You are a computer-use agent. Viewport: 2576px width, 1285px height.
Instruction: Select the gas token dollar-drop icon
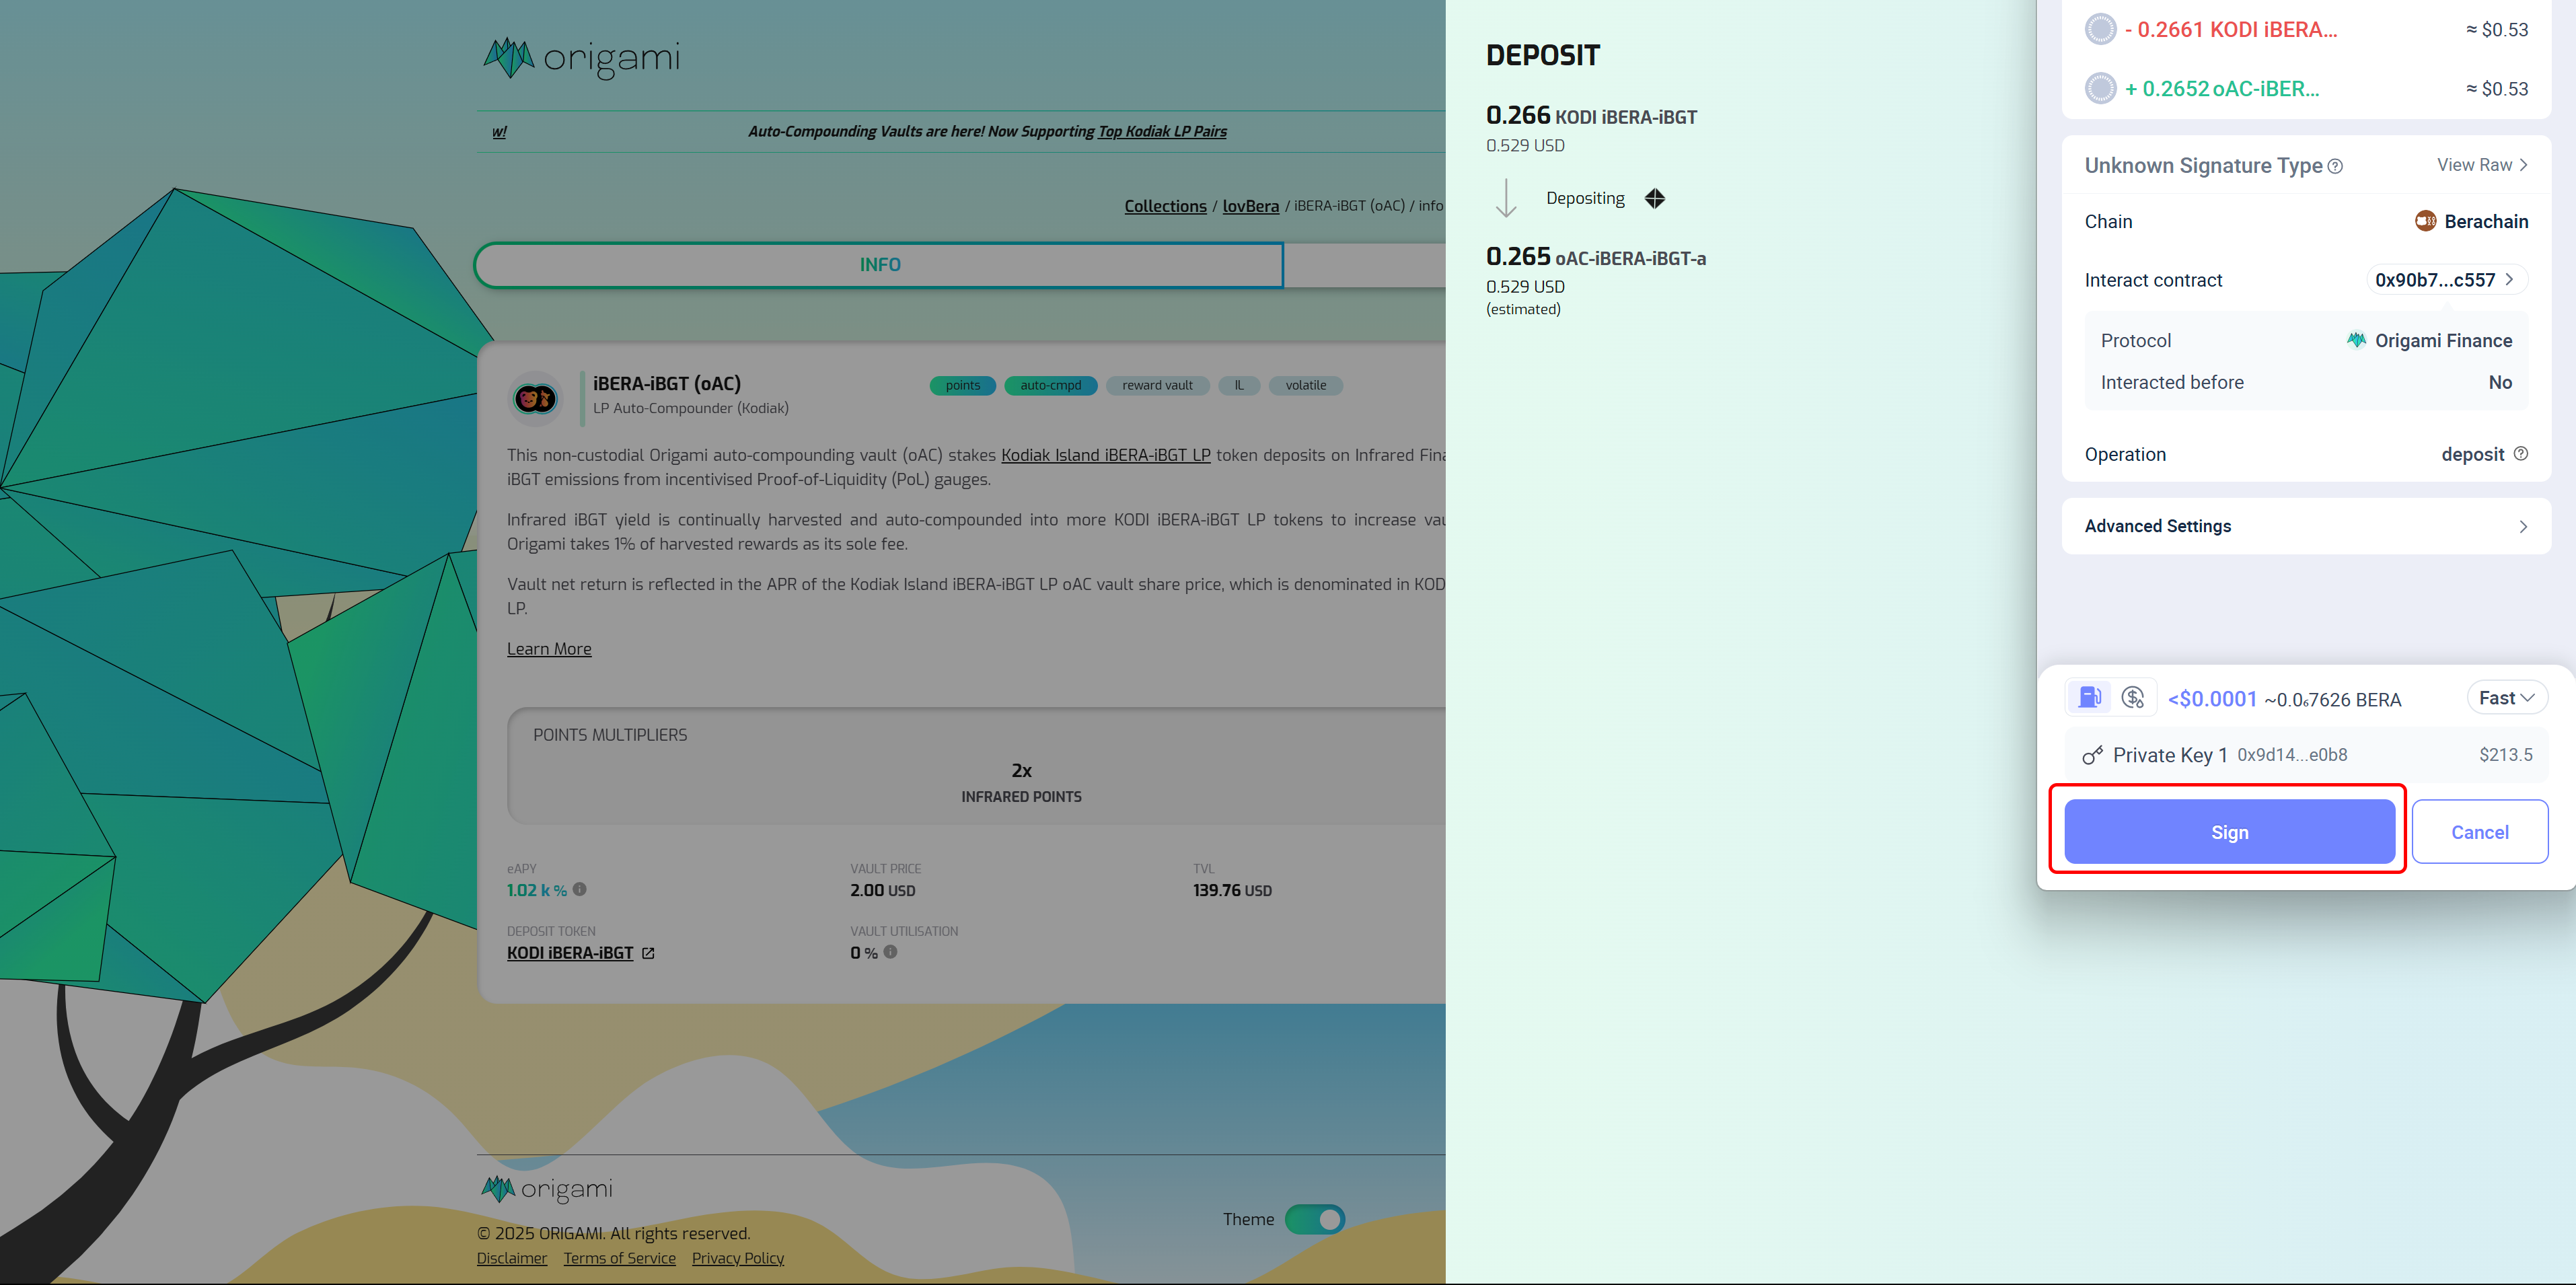click(x=2132, y=697)
